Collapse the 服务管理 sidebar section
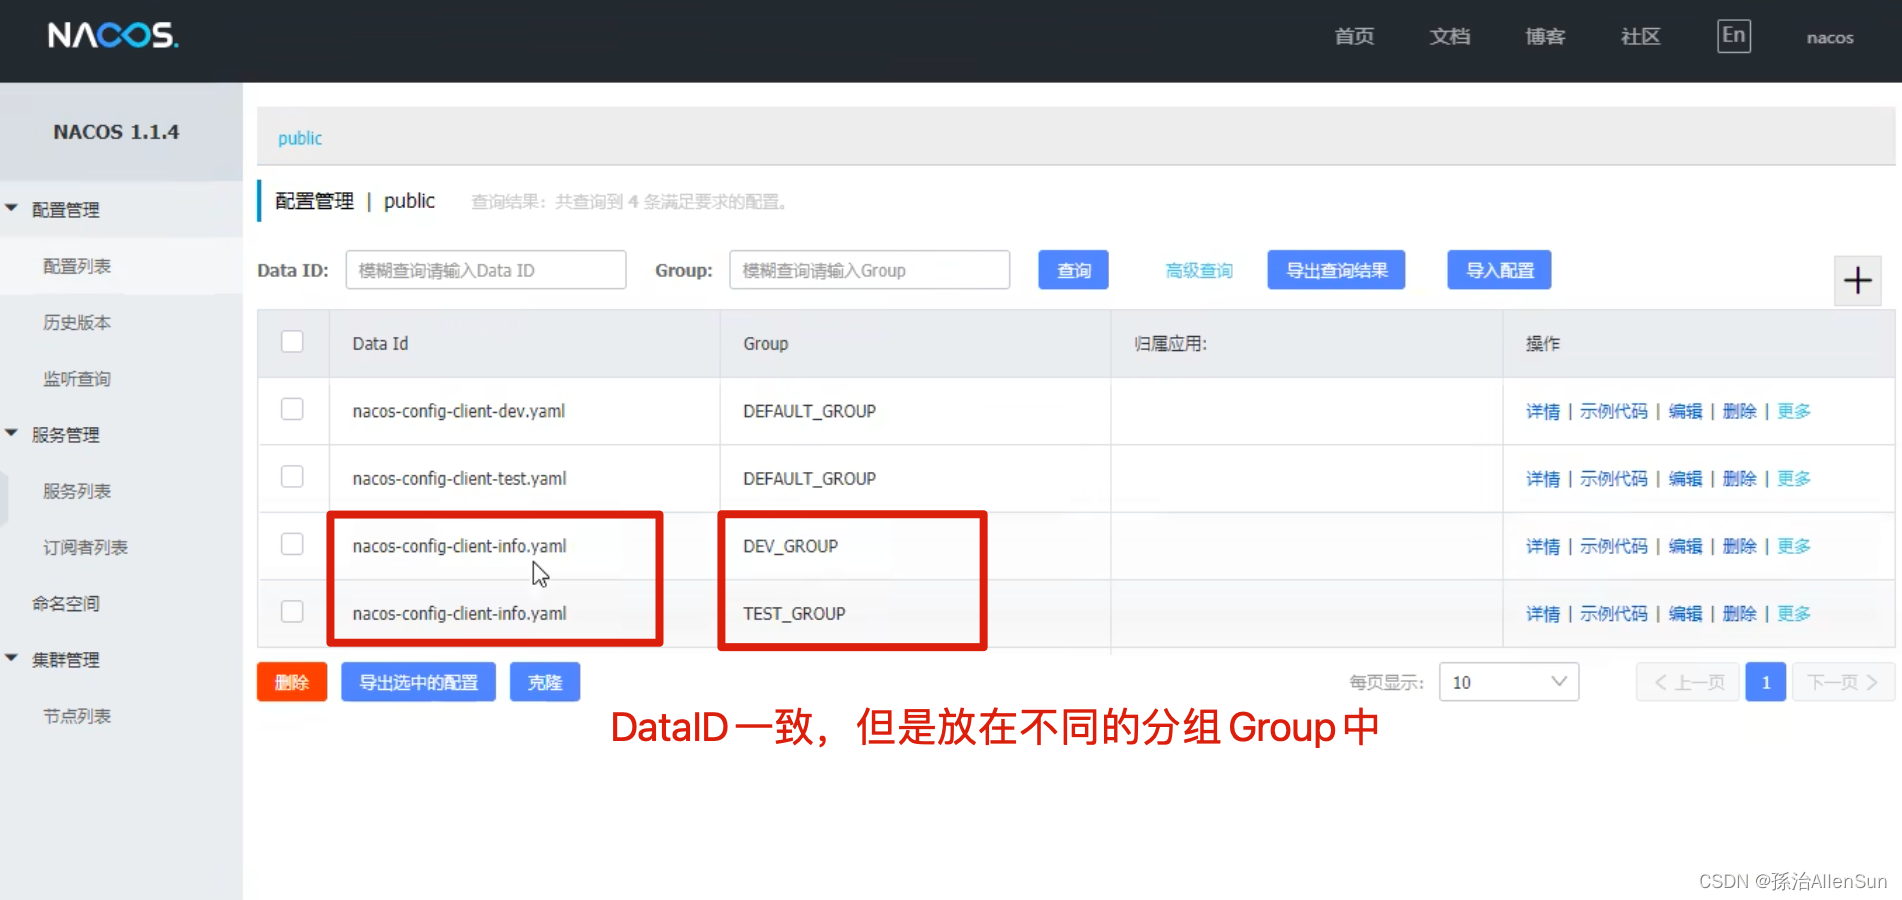This screenshot has width=1902, height=900. coord(12,434)
